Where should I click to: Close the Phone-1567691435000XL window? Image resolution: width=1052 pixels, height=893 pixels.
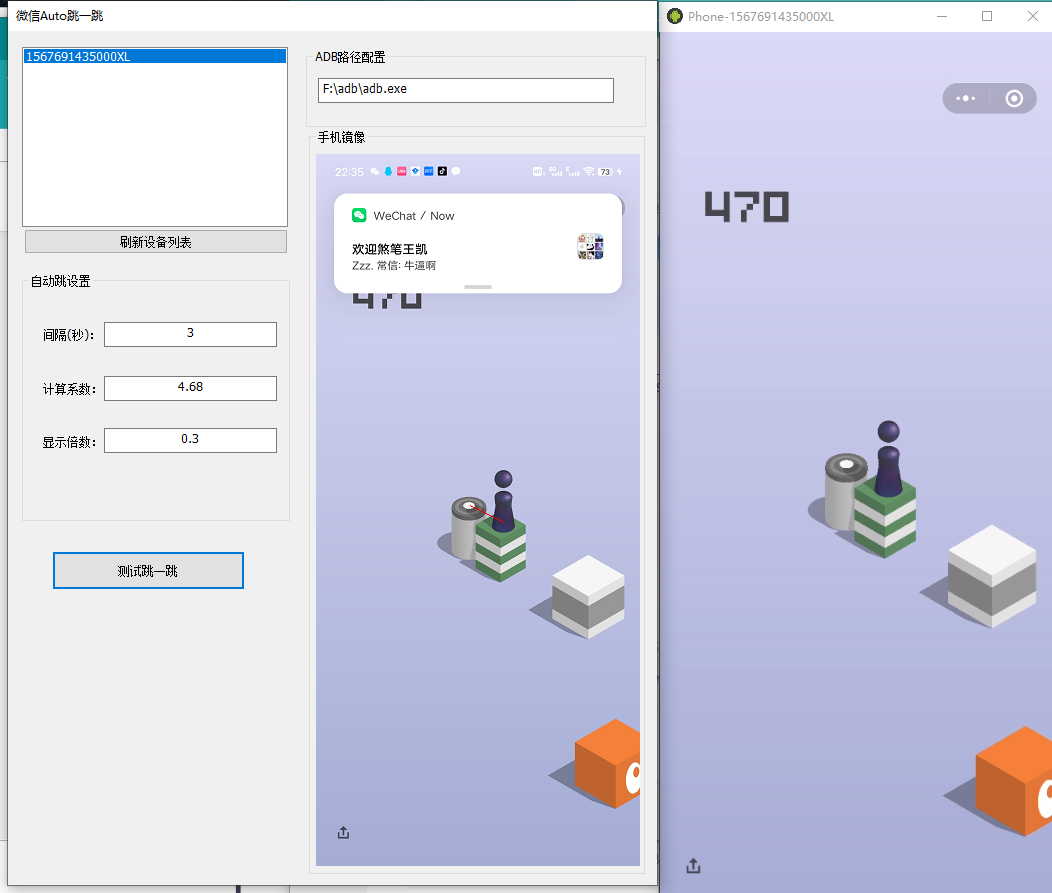click(x=1033, y=16)
